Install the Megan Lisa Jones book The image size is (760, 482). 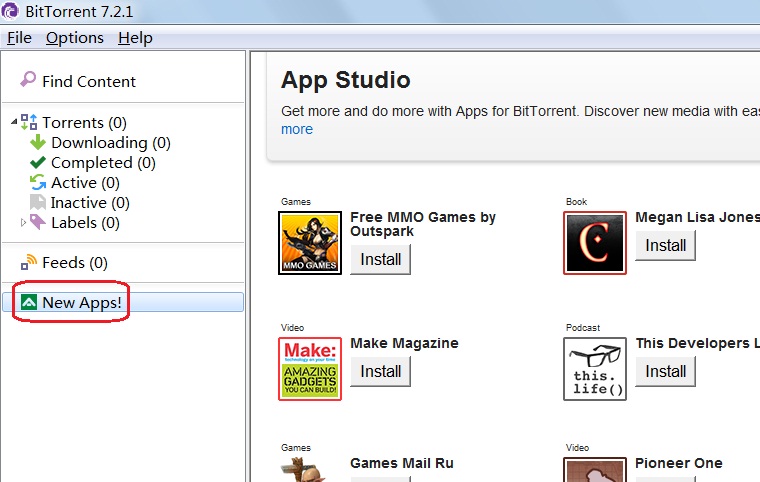[665, 245]
